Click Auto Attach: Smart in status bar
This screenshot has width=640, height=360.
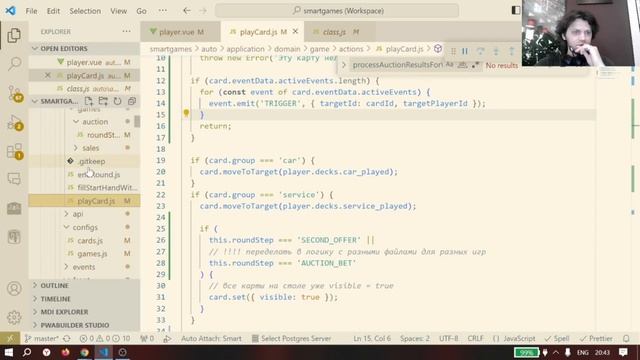click(x=211, y=338)
